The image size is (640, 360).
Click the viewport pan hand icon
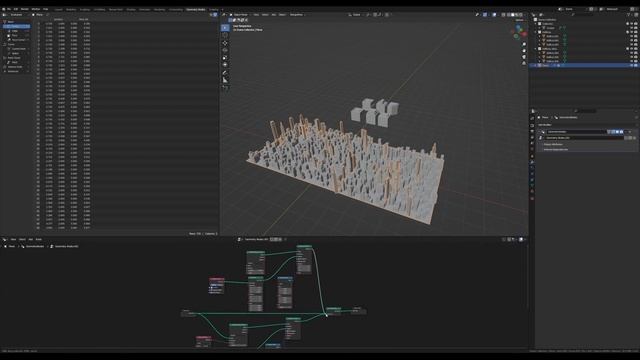[524, 51]
